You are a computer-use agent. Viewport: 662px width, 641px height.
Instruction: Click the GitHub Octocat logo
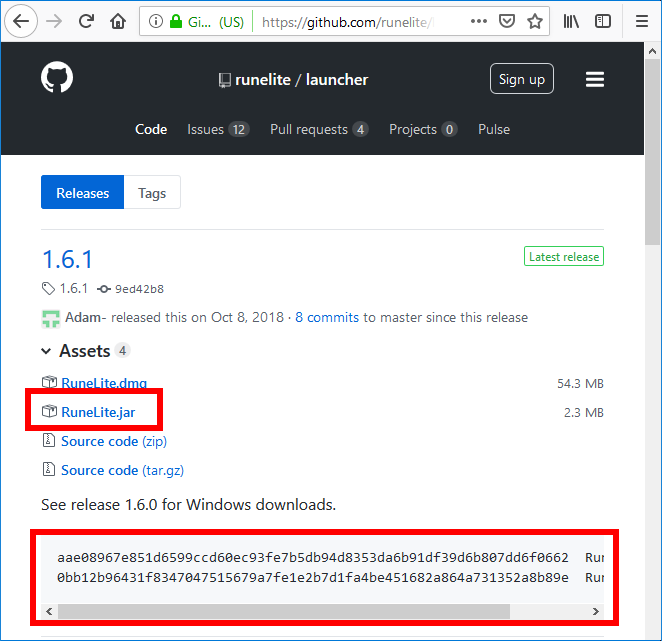pos(57,77)
